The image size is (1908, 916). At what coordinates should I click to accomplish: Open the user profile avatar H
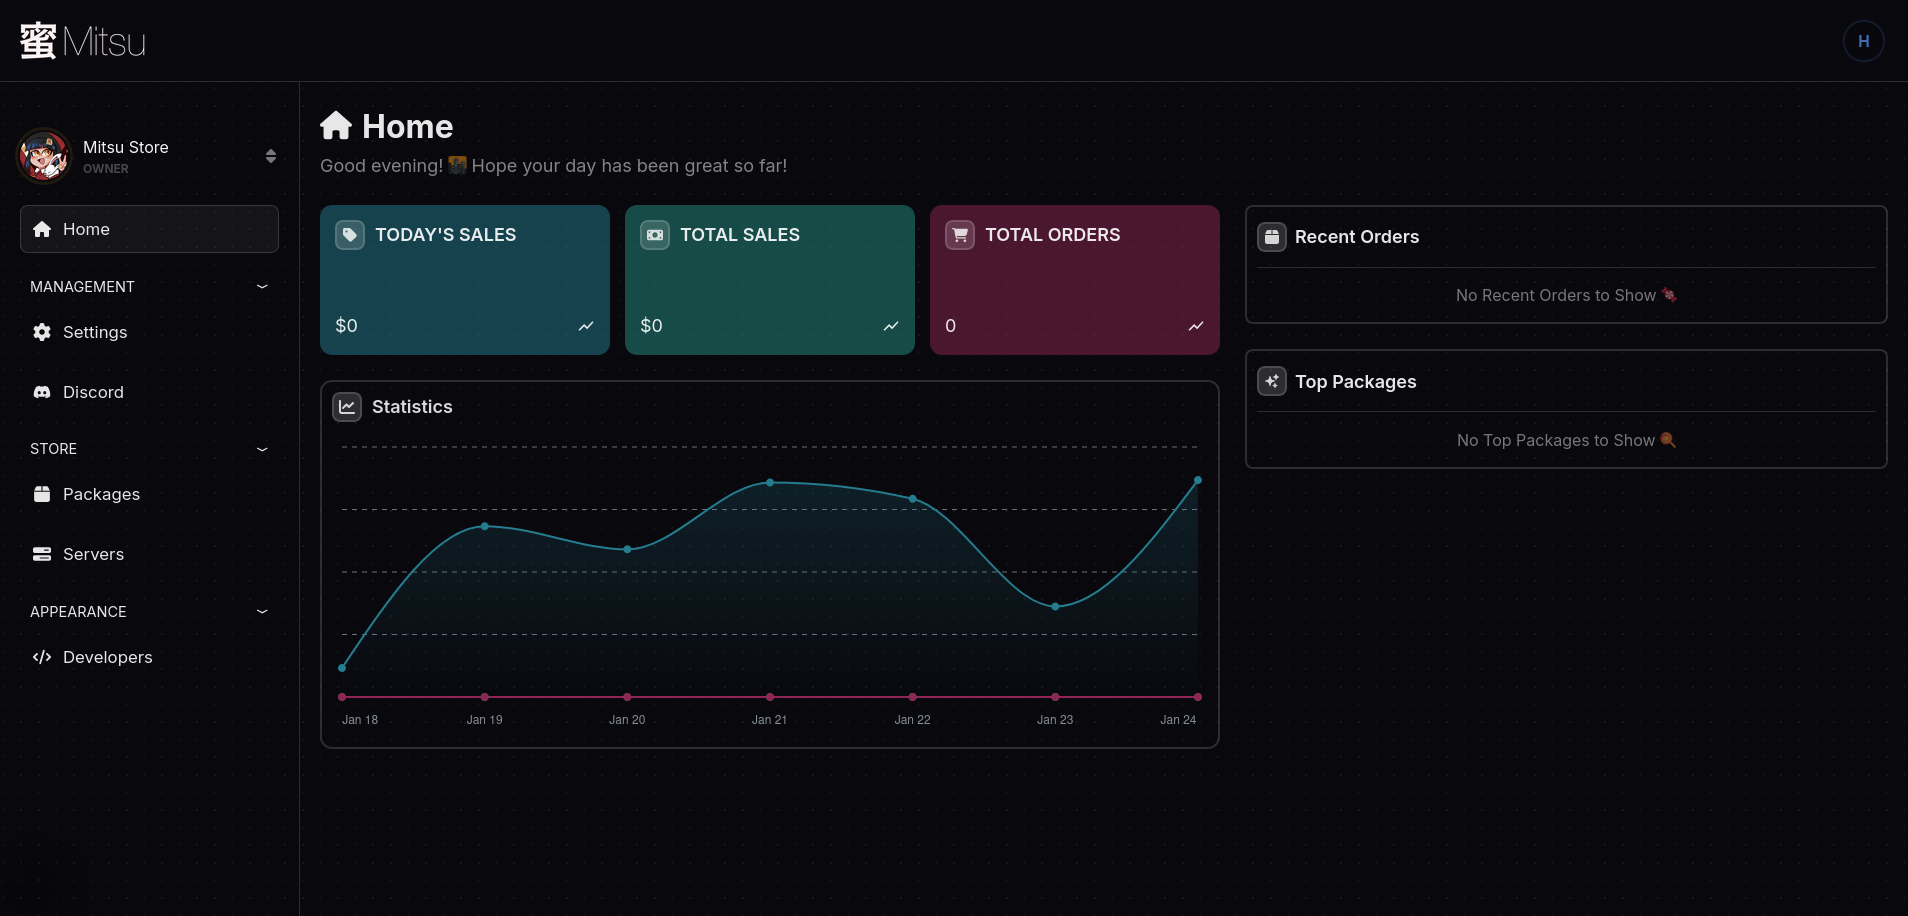coord(1863,41)
